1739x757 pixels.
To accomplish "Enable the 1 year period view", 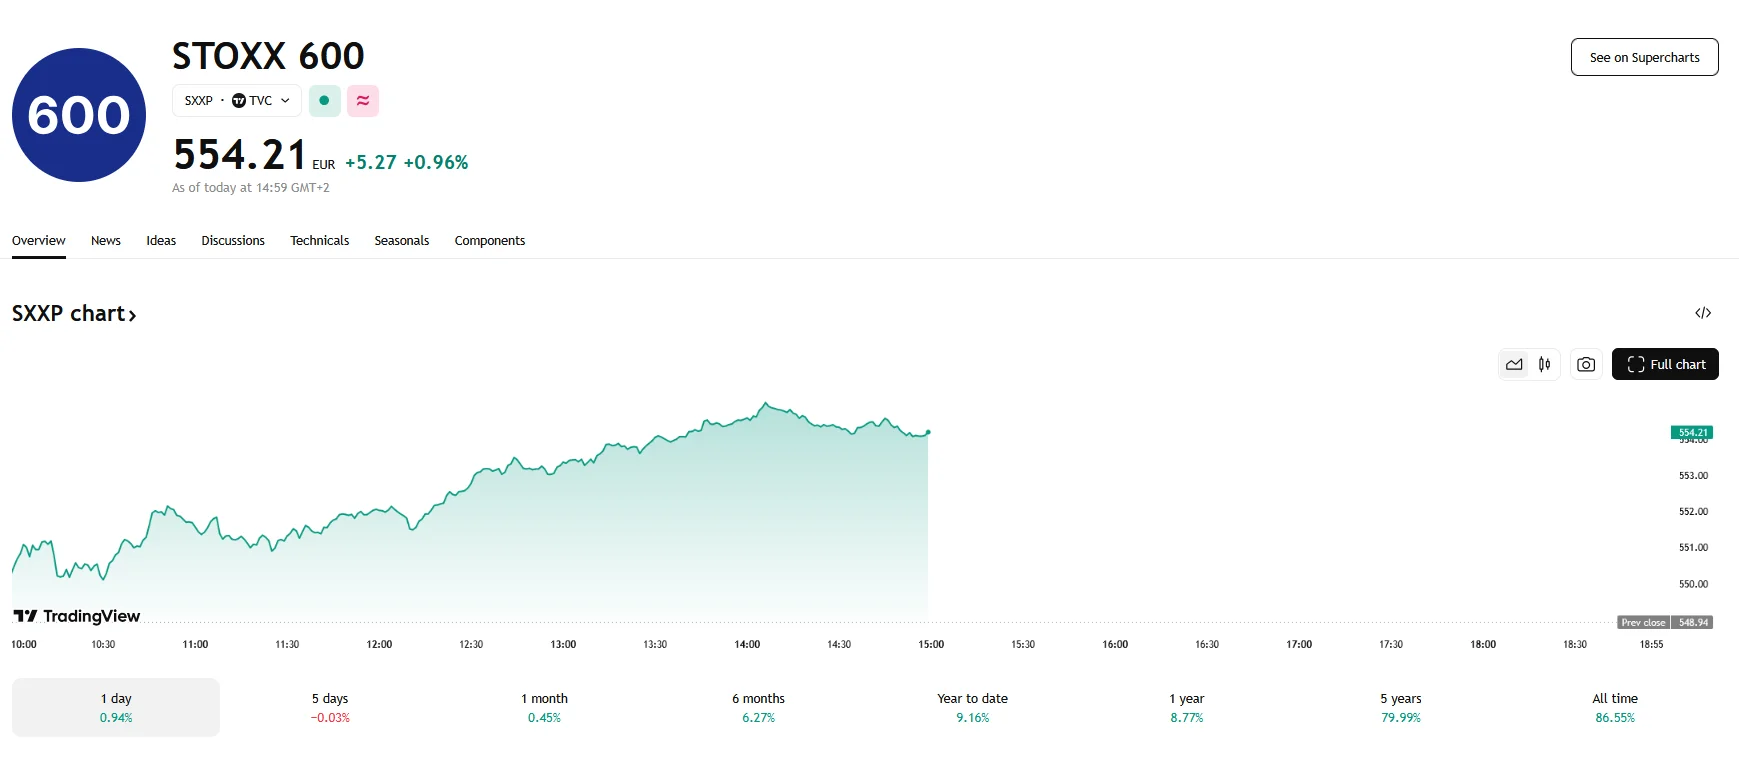I will (1187, 707).
